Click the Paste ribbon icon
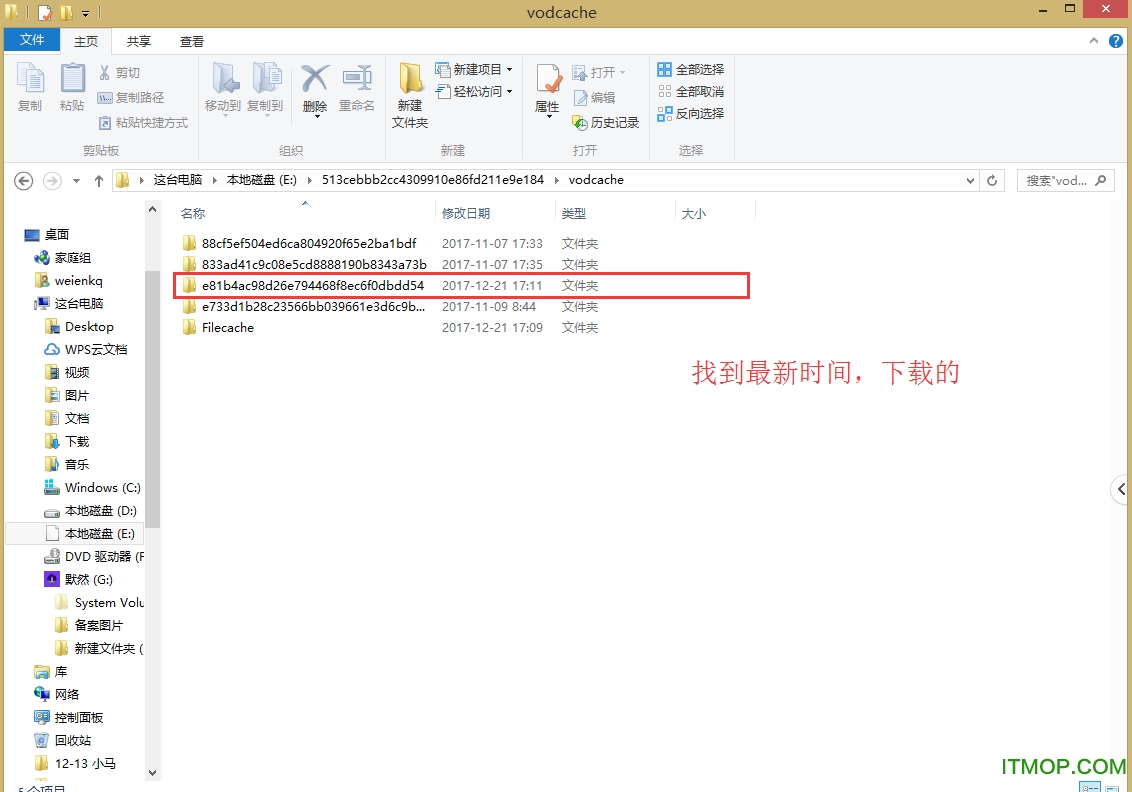The height and width of the screenshot is (792, 1132). 71,87
